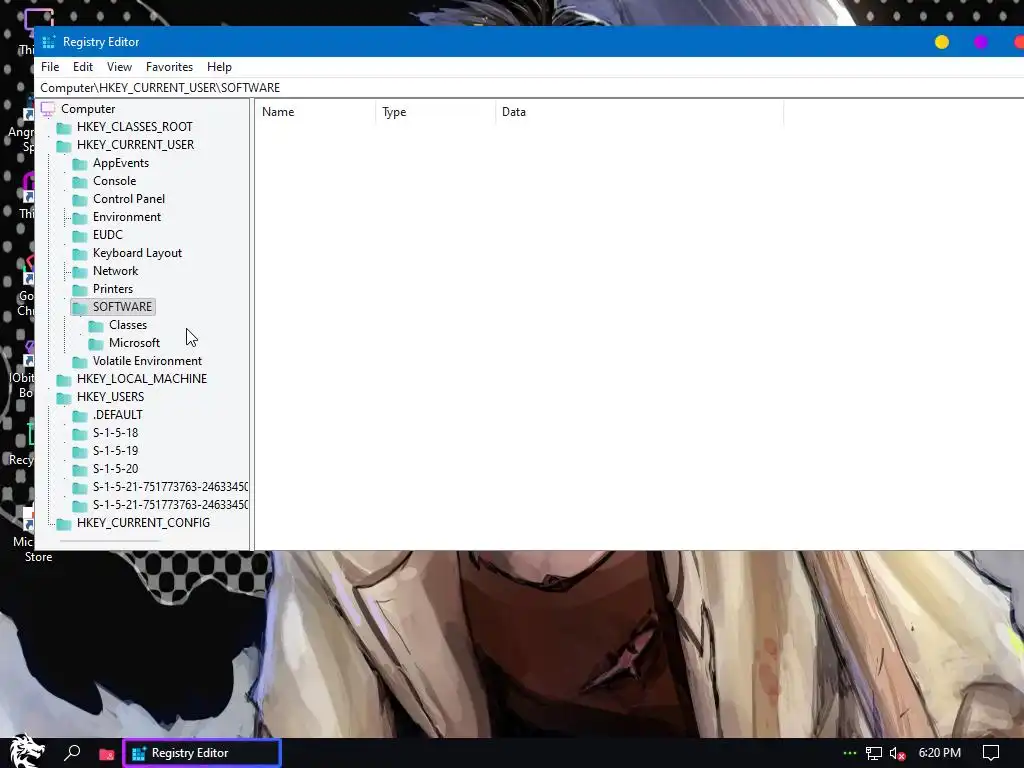Select HKEY_LOCAL_MACHINE key label
The width and height of the screenshot is (1024, 768).
point(142,379)
